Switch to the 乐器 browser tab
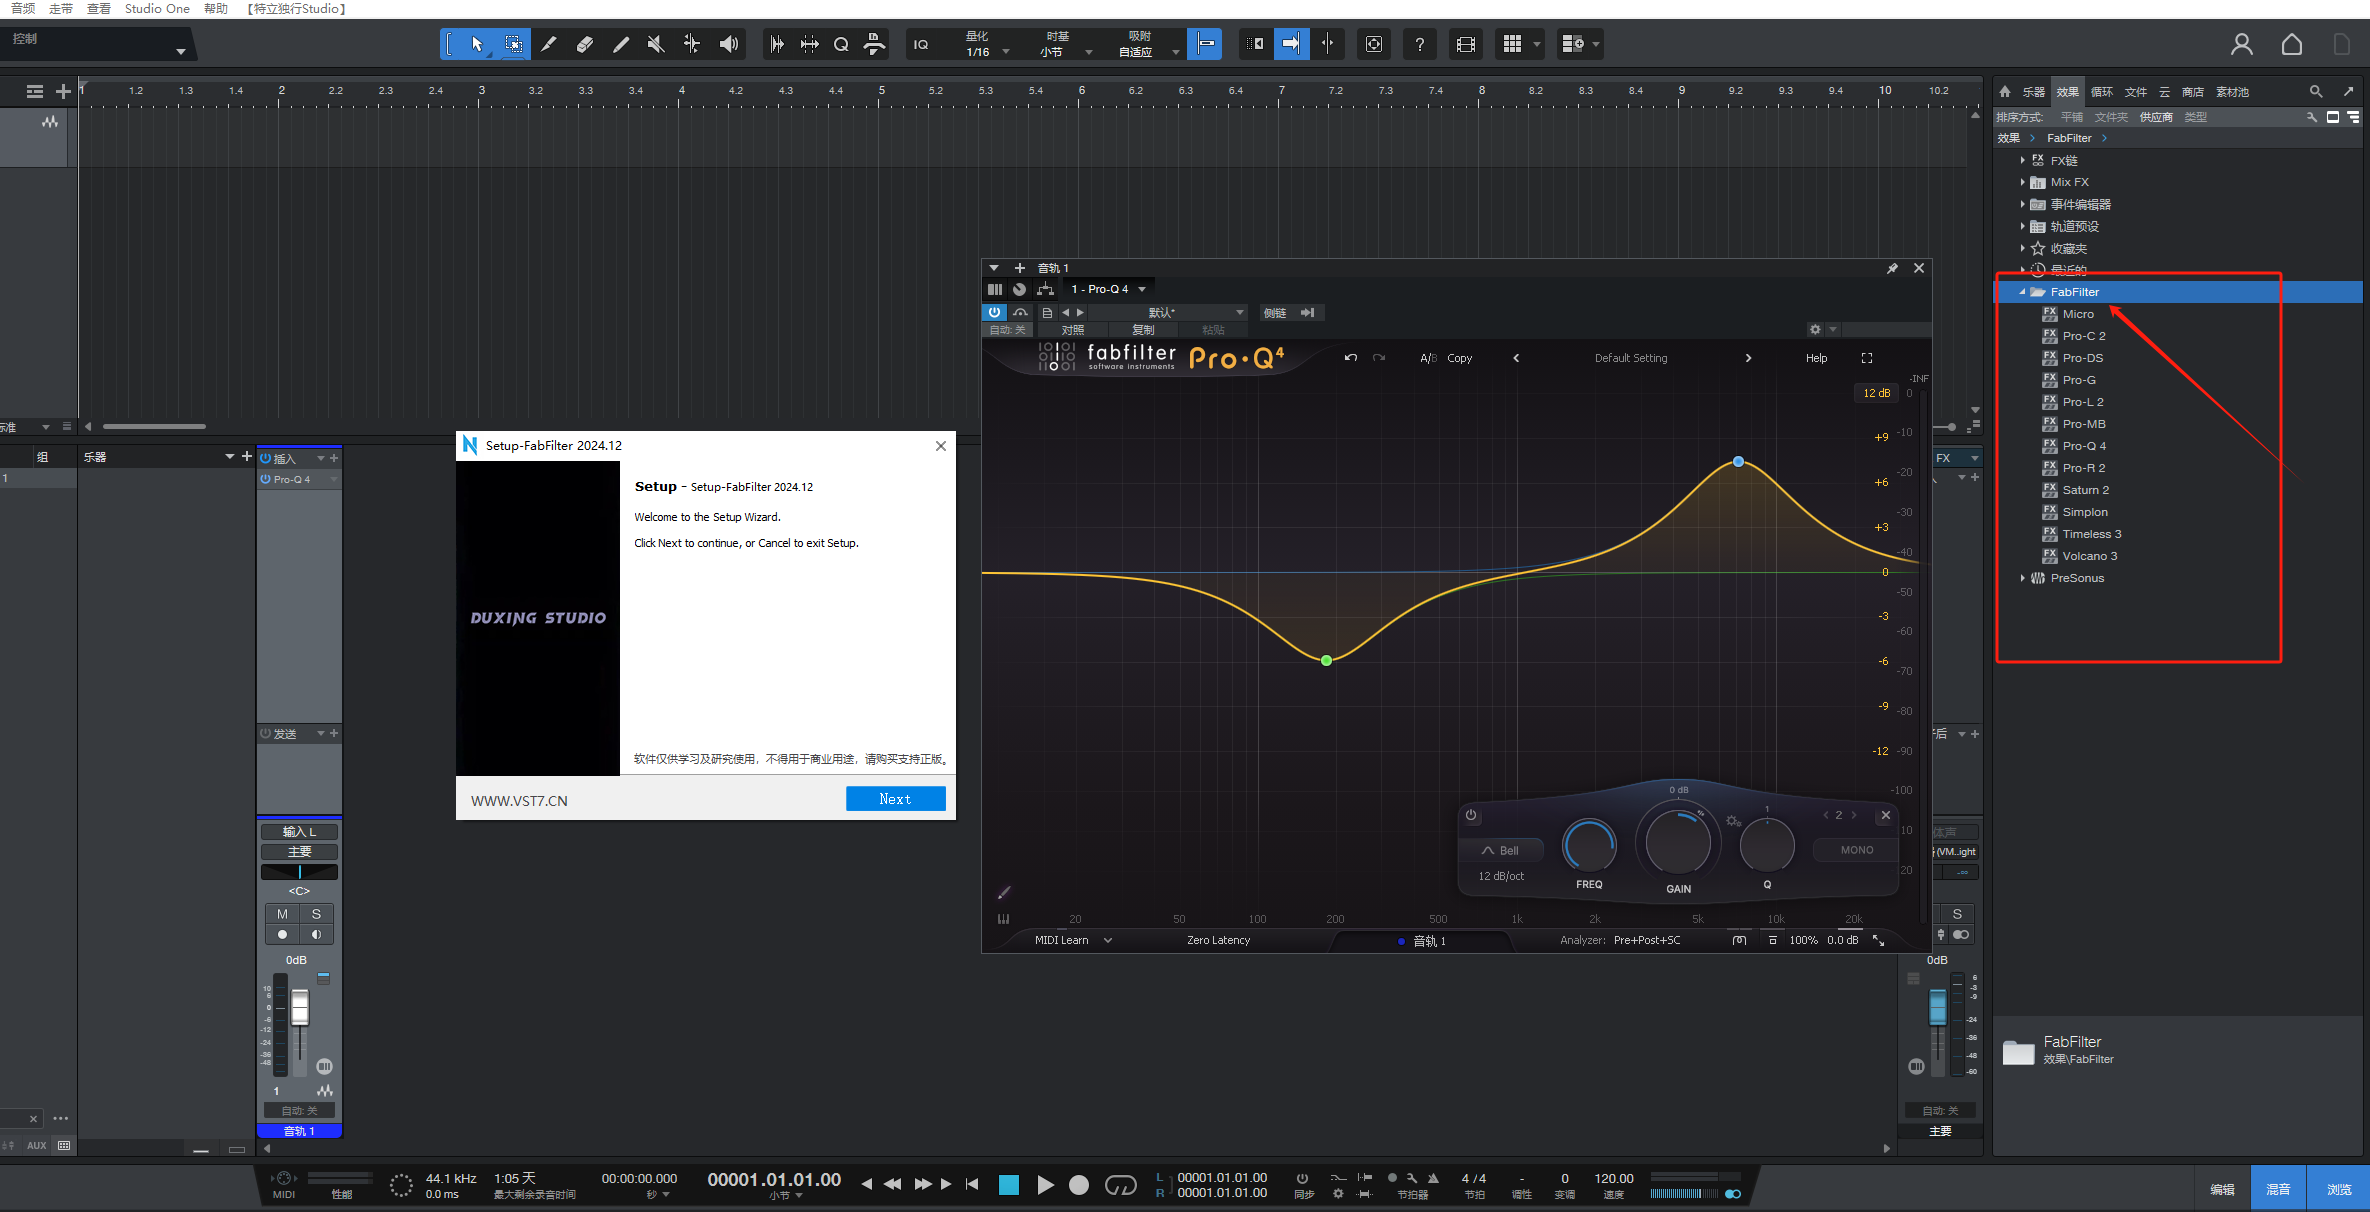The height and width of the screenshot is (1212, 2370). tap(2034, 92)
